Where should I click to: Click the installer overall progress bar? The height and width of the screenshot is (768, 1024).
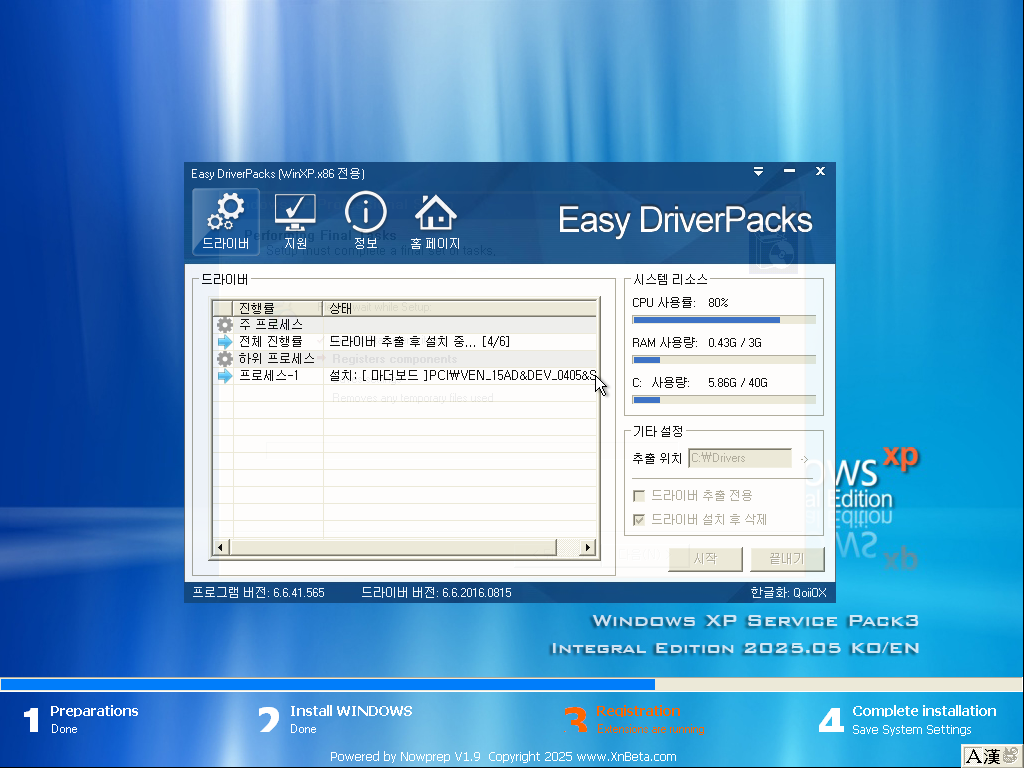point(512,684)
